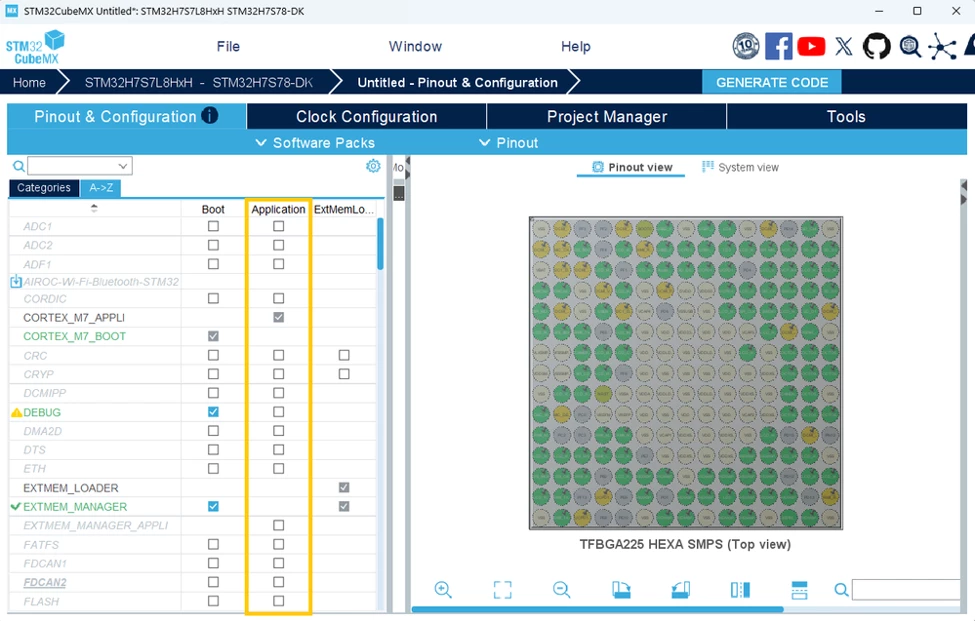Focus the pin search field
Viewport: 975px width, 621px height.
pyautogui.click(x=906, y=589)
